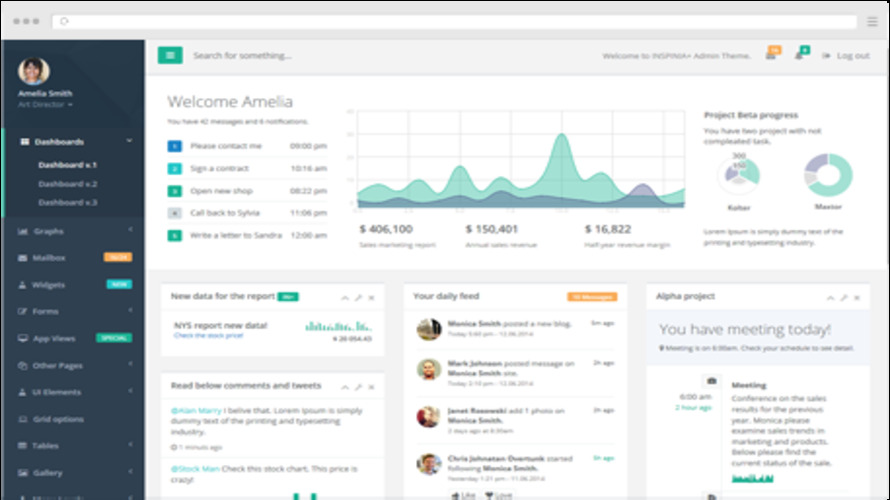Collapse the Alpha project panel
890x500 pixels.
tap(830, 297)
